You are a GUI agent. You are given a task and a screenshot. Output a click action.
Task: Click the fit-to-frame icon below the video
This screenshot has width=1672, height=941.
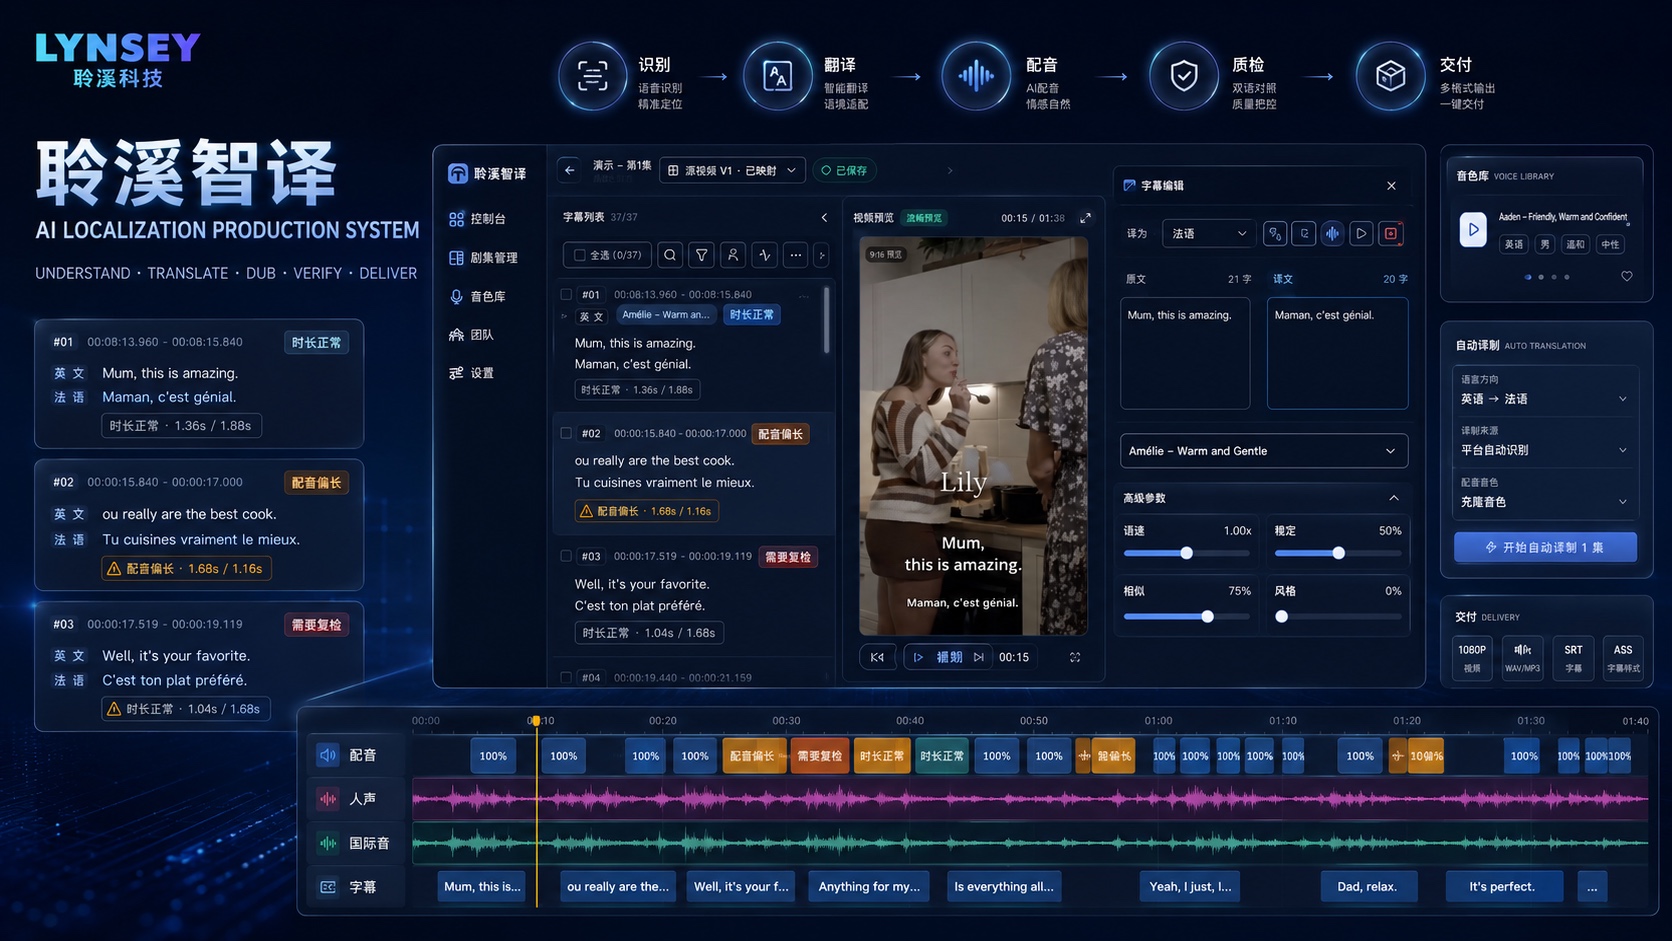[1075, 657]
